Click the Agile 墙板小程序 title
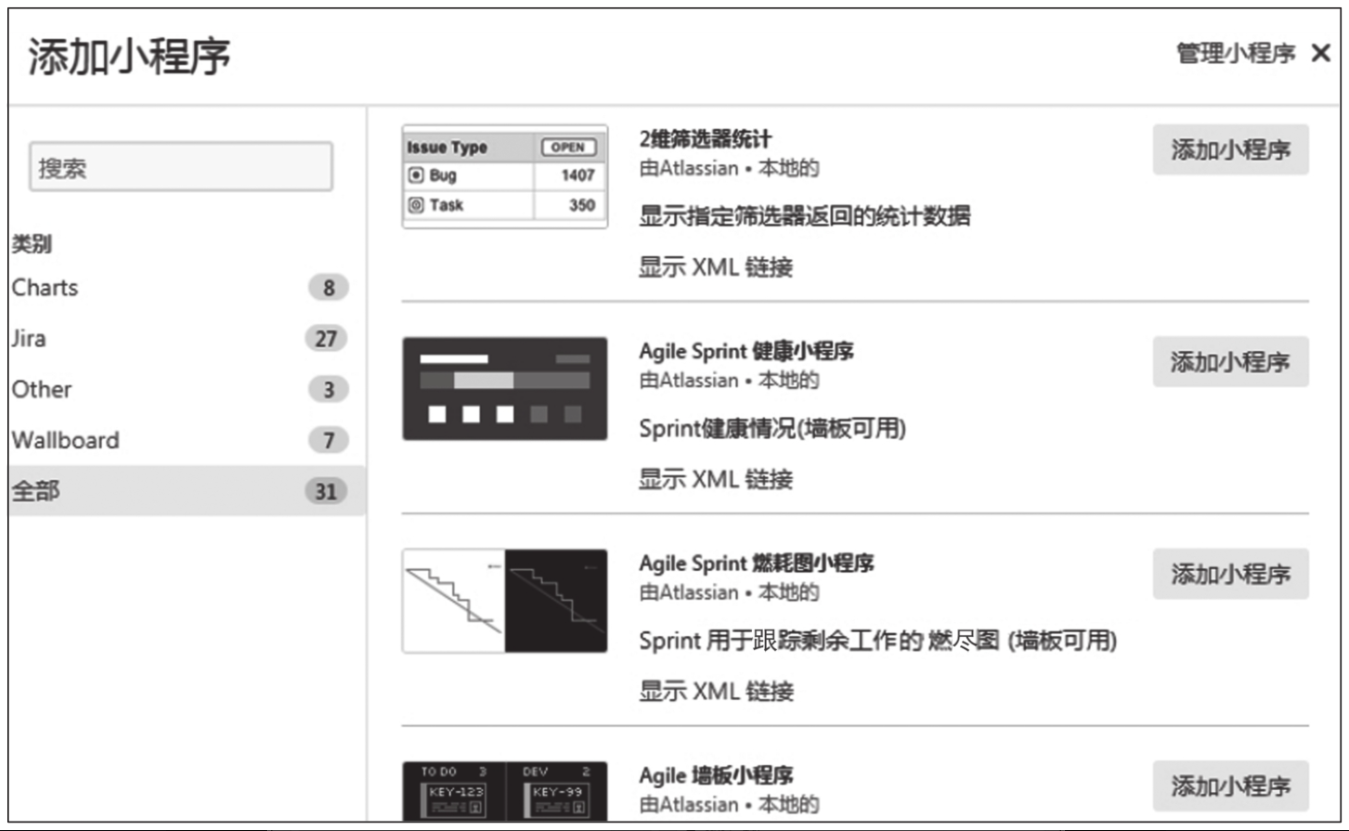Viewport: 1349px width, 831px height. [716, 775]
